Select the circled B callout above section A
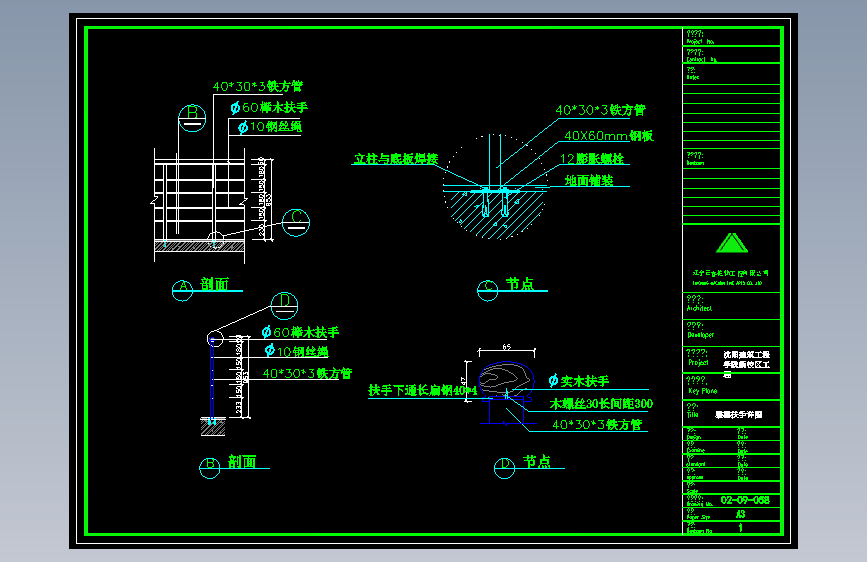867x562 pixels. (x=192, y=118)
